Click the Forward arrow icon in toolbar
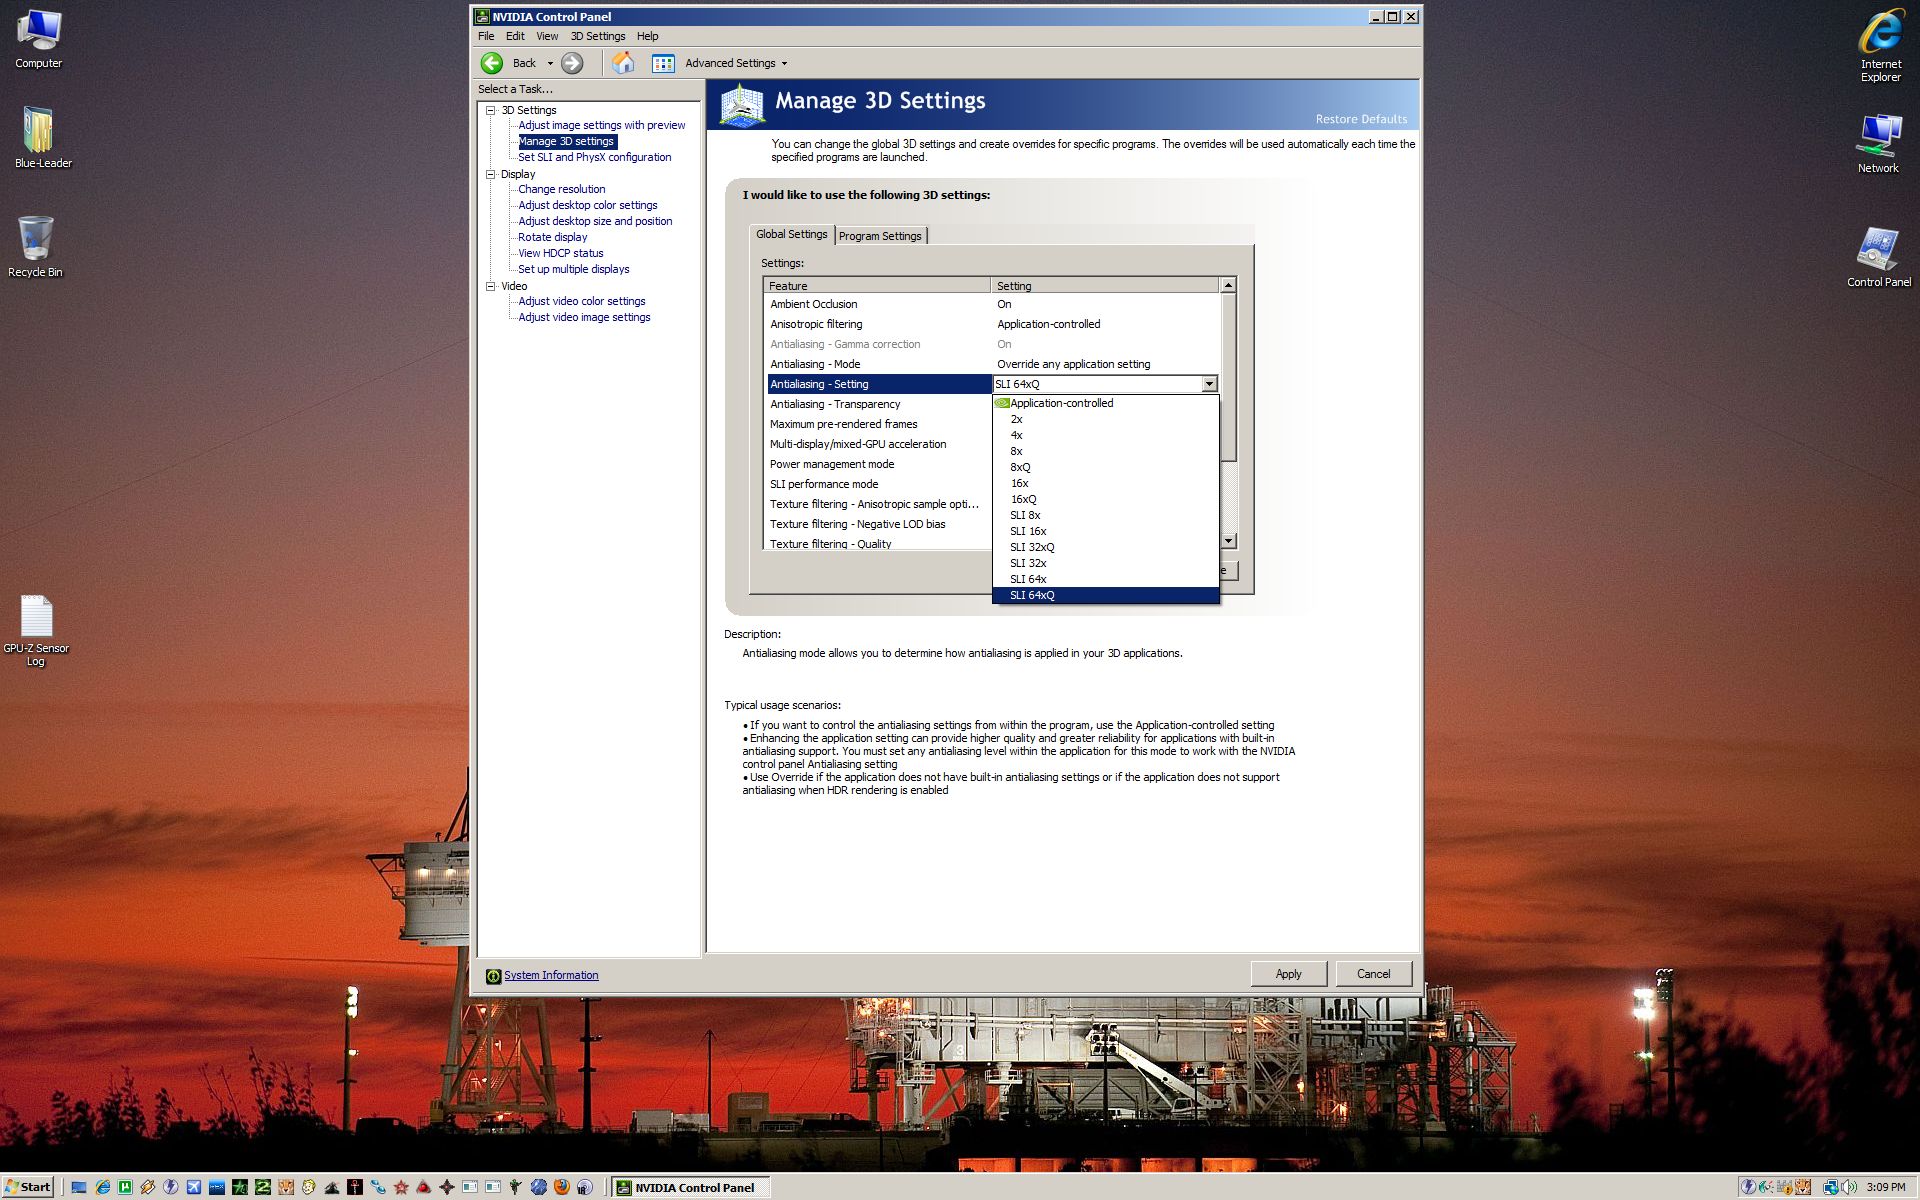Viewport: 1920px width, 1200px height. 572,63
